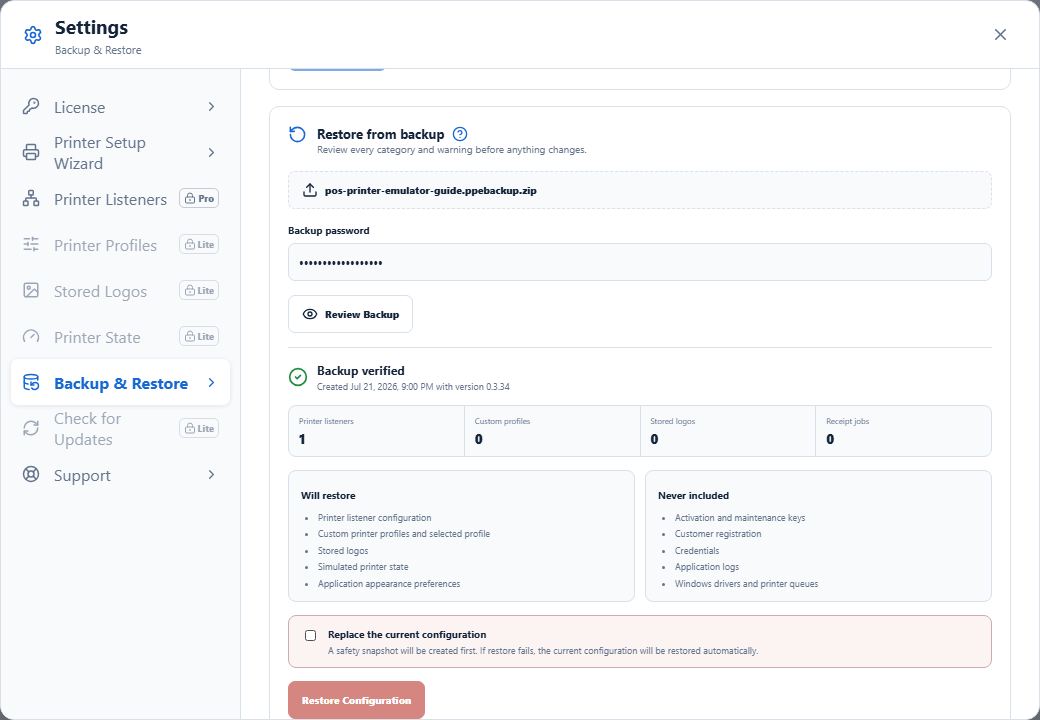The width and height of the screenshot is (1040, 720).
Task: Click the Printer Profiles sliders icon
Action: [x=31, y=245]
